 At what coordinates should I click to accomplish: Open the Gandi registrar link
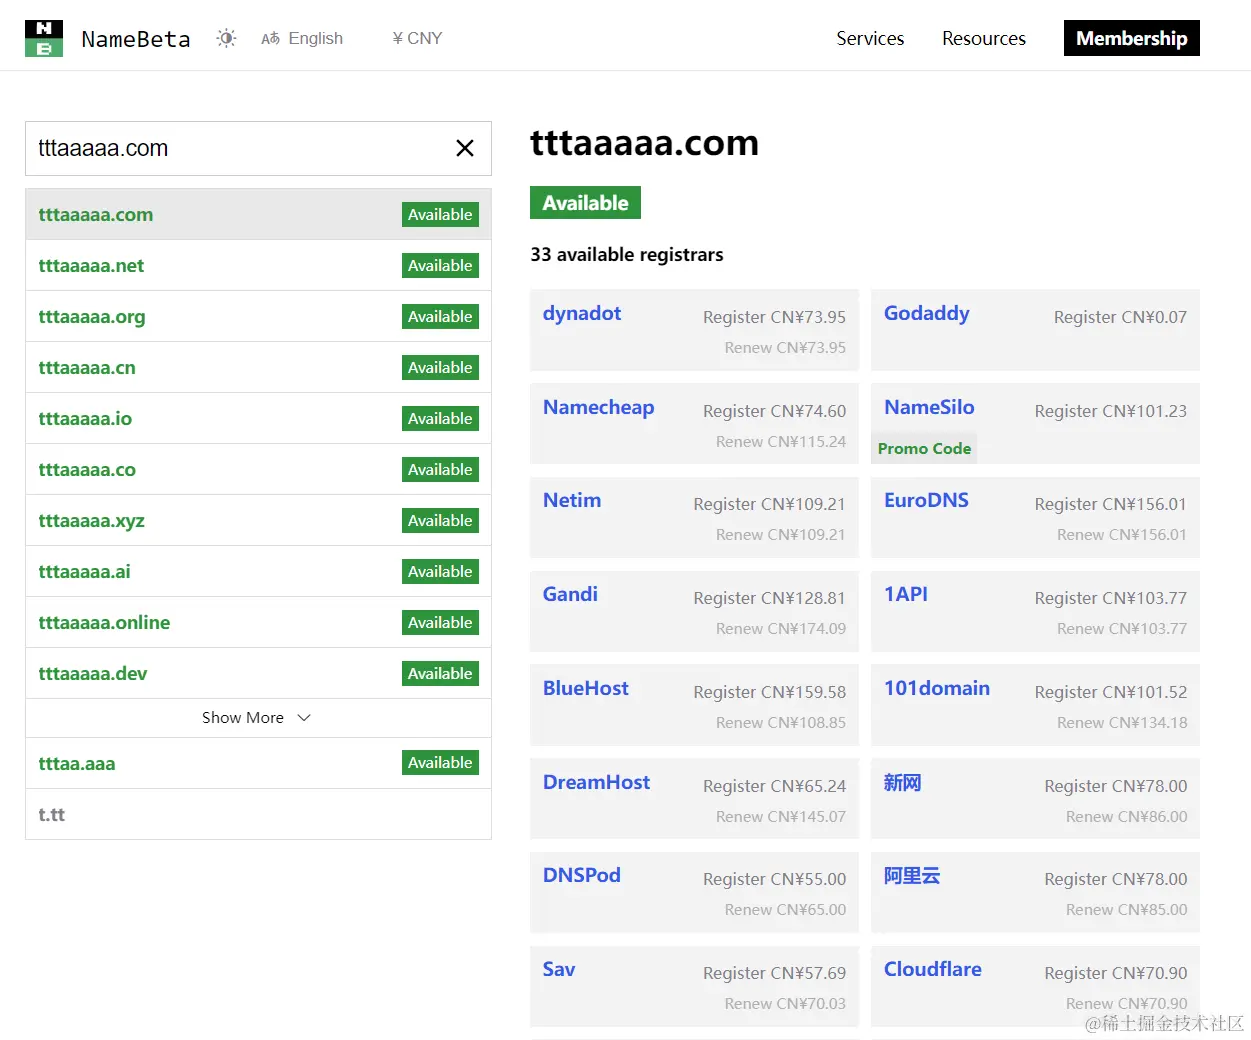(x=570, y=594)
